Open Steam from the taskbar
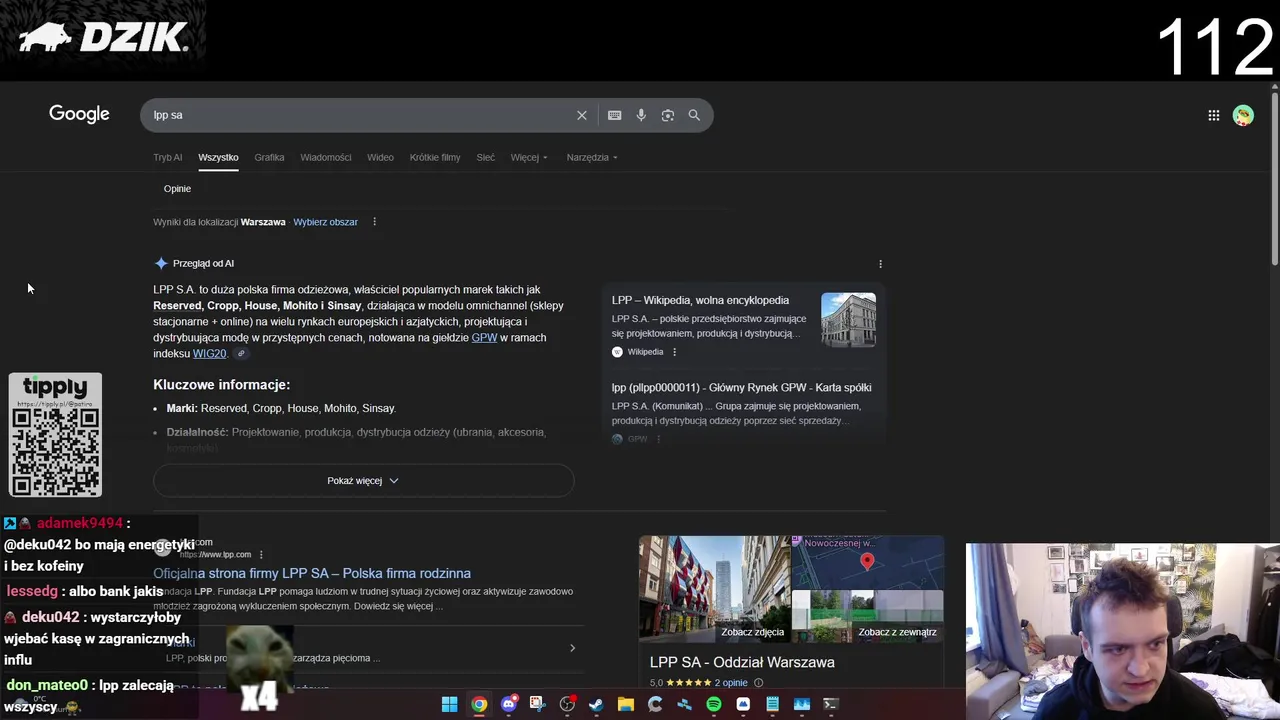The width and height of the screenshot is (1280, 720). pos(596,704)
